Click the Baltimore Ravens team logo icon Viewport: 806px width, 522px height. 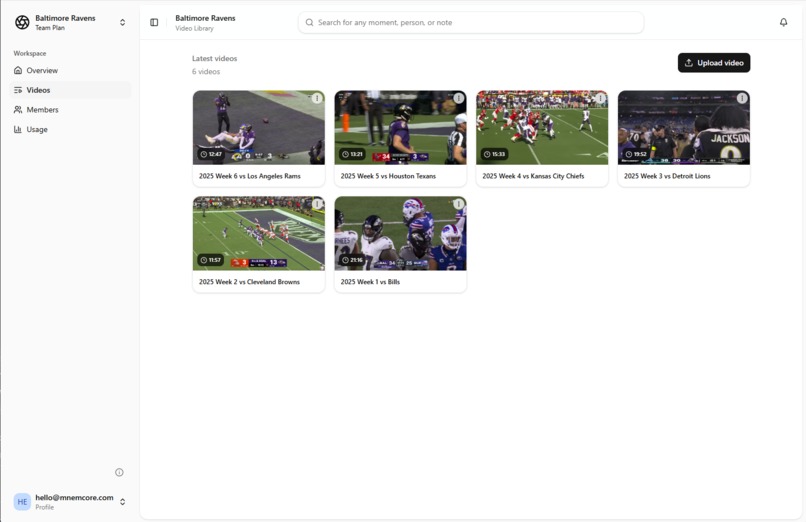tap(22, 22)
